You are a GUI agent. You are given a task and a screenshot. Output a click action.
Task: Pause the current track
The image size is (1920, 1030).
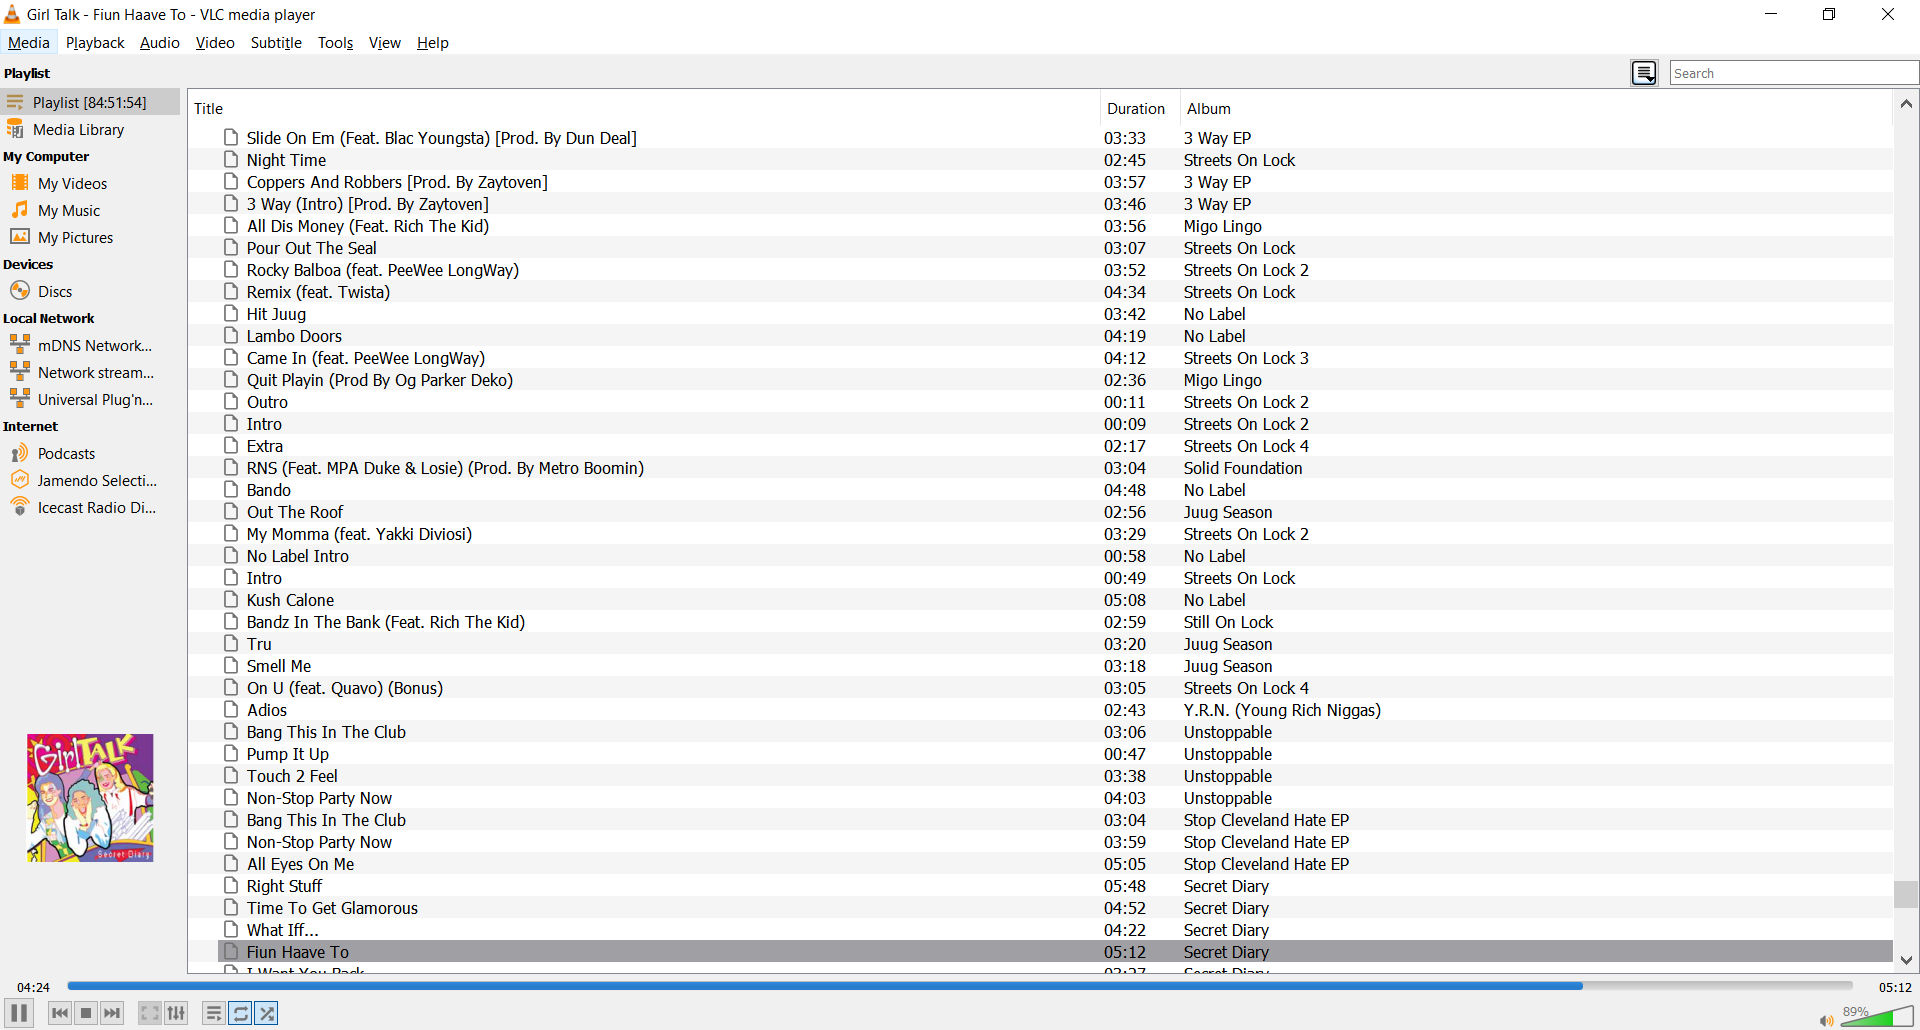19,1013
